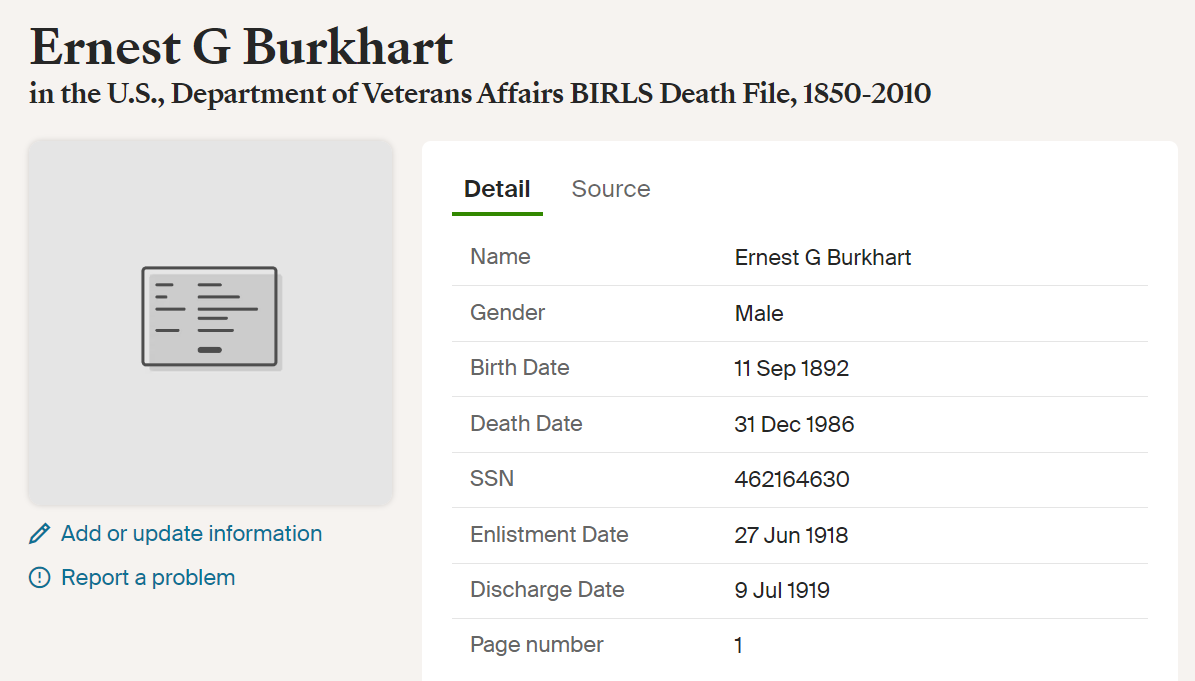Screen dimensions: 1195x681
Task: Click the Ernest G Burkhart page heading
Action: click(x=241, y=47)
